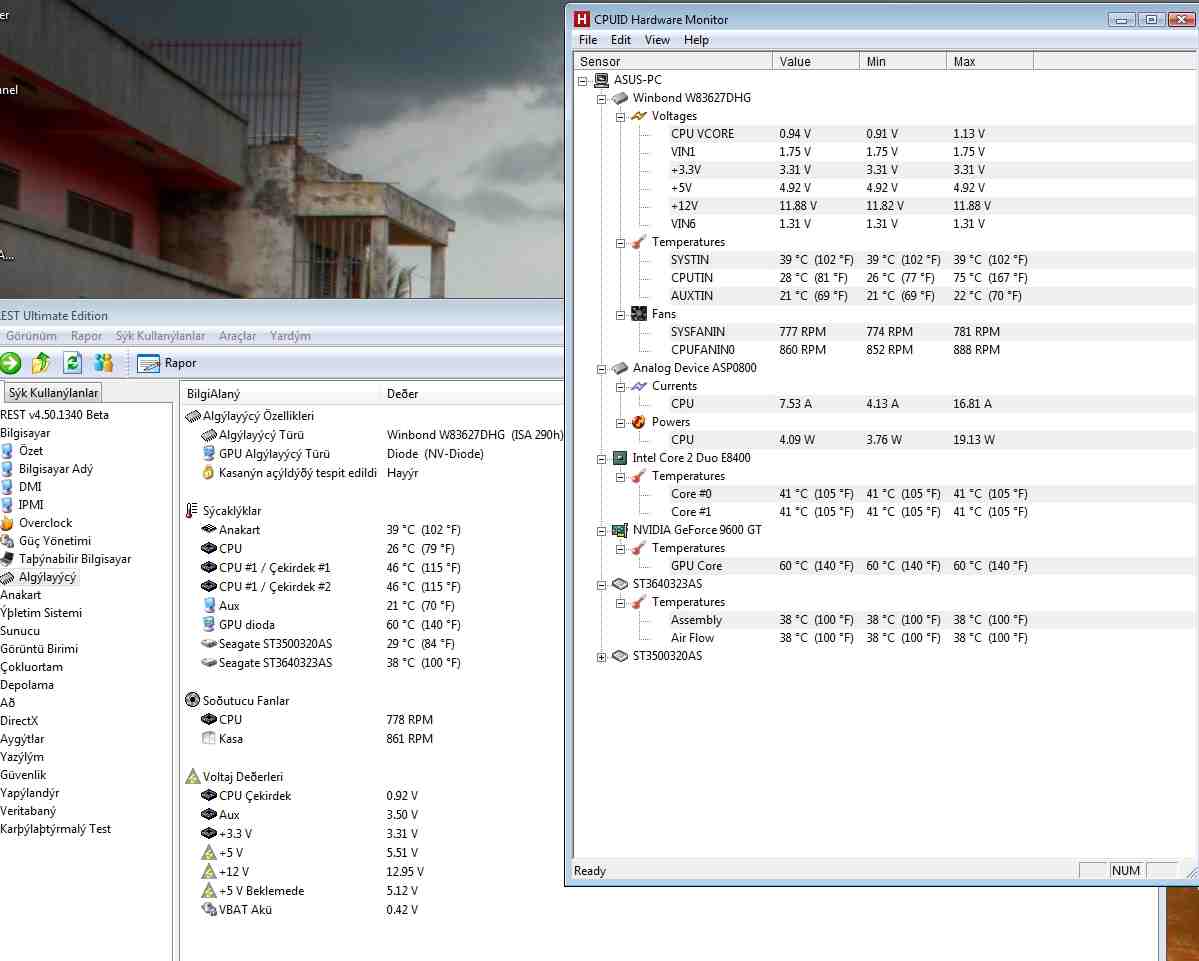Screen dimensions: 1199x961
Task: Select the Seagate ST3500320AS temperature row in EVEREST
Action: [x=373, y=644]
